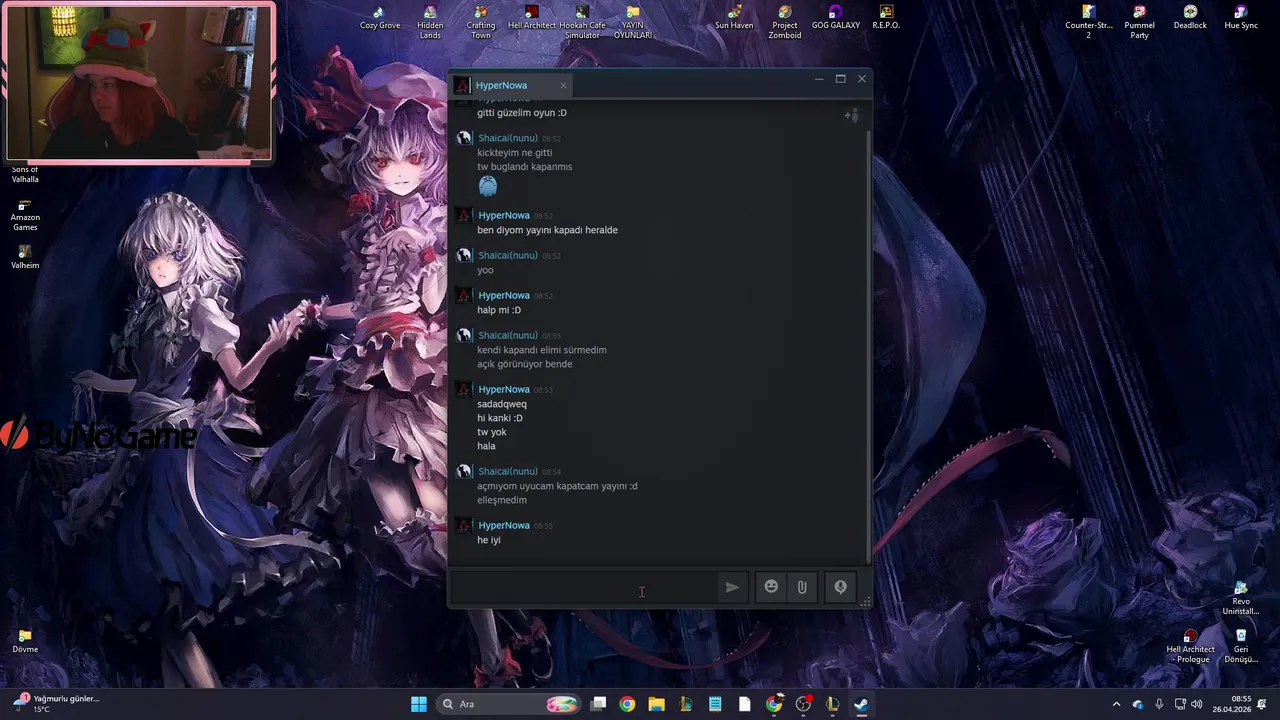Open Hell Architect - Prologue shortcut

(1190, 646)
